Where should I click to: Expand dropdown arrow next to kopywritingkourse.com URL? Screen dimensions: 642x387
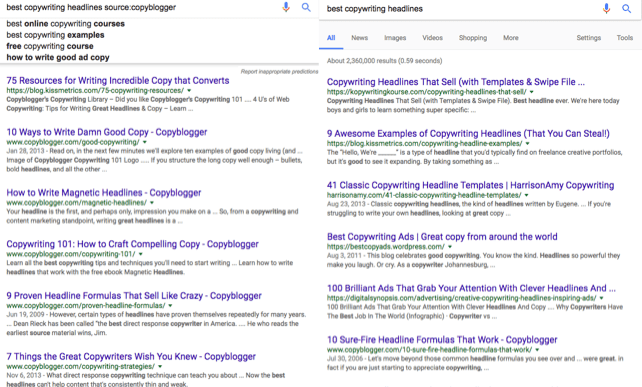pyautogui.click(x=531, y=92)
